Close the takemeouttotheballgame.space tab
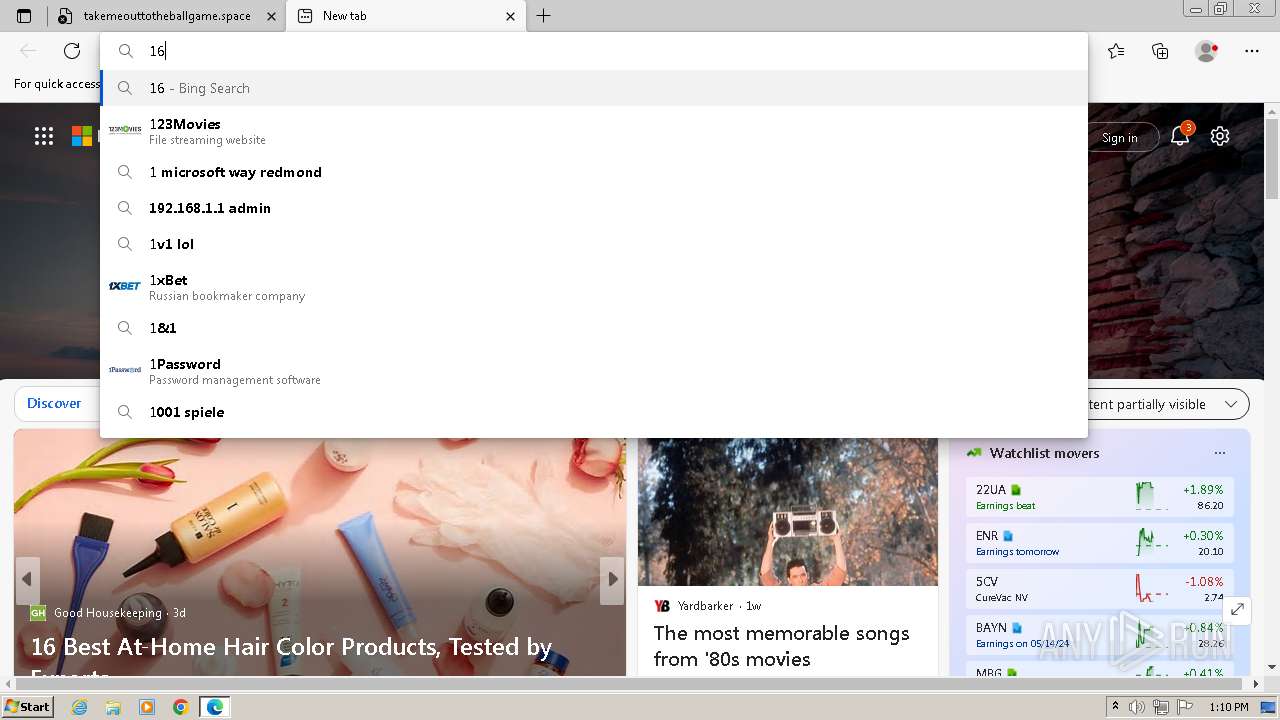This screenshot has width=1280, height=720. click(271, 16)
